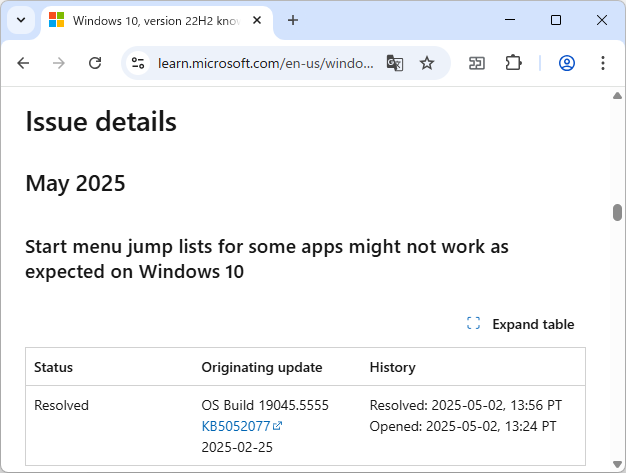Go back to the previous page
This screenshot has height=473, width=626.
coord(24,63)
